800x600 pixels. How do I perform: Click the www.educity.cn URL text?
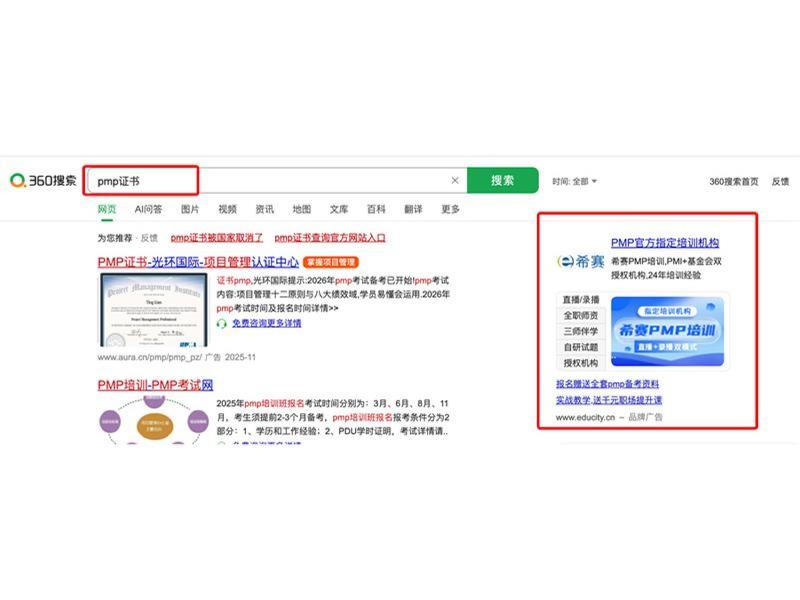[585, 417]
